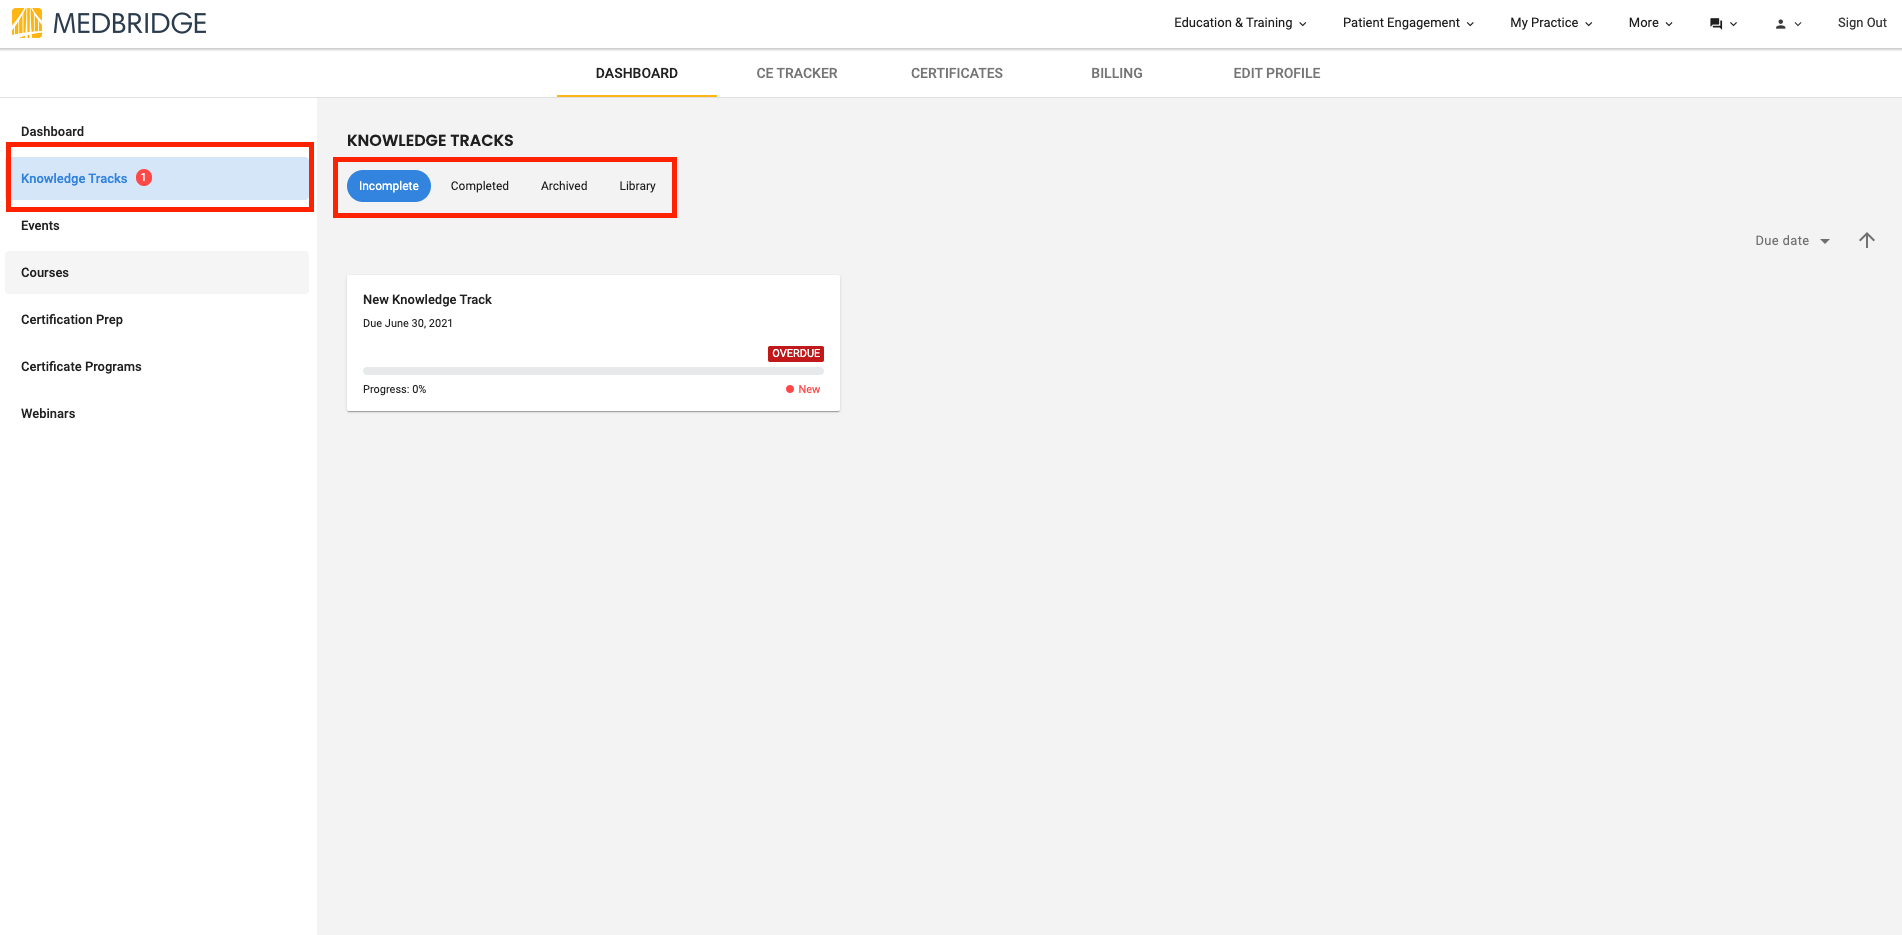This screenshot has height=935, width=1902.
Task: Expand the Patient Engagement menu
Action: pyautogui.click(x=1408, y=23)
